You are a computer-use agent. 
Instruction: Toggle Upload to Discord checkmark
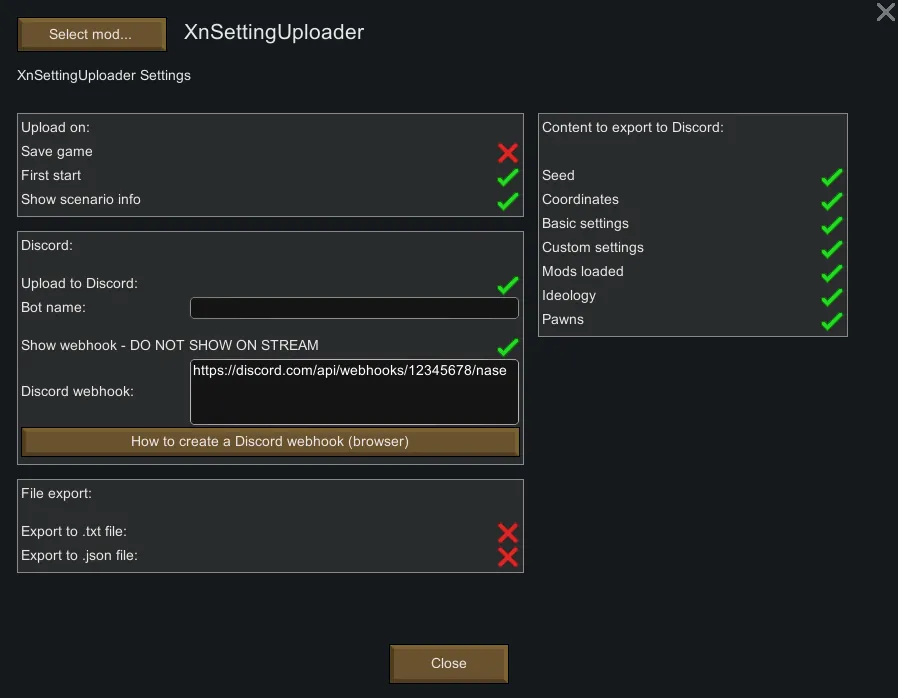tap(508, 285)
